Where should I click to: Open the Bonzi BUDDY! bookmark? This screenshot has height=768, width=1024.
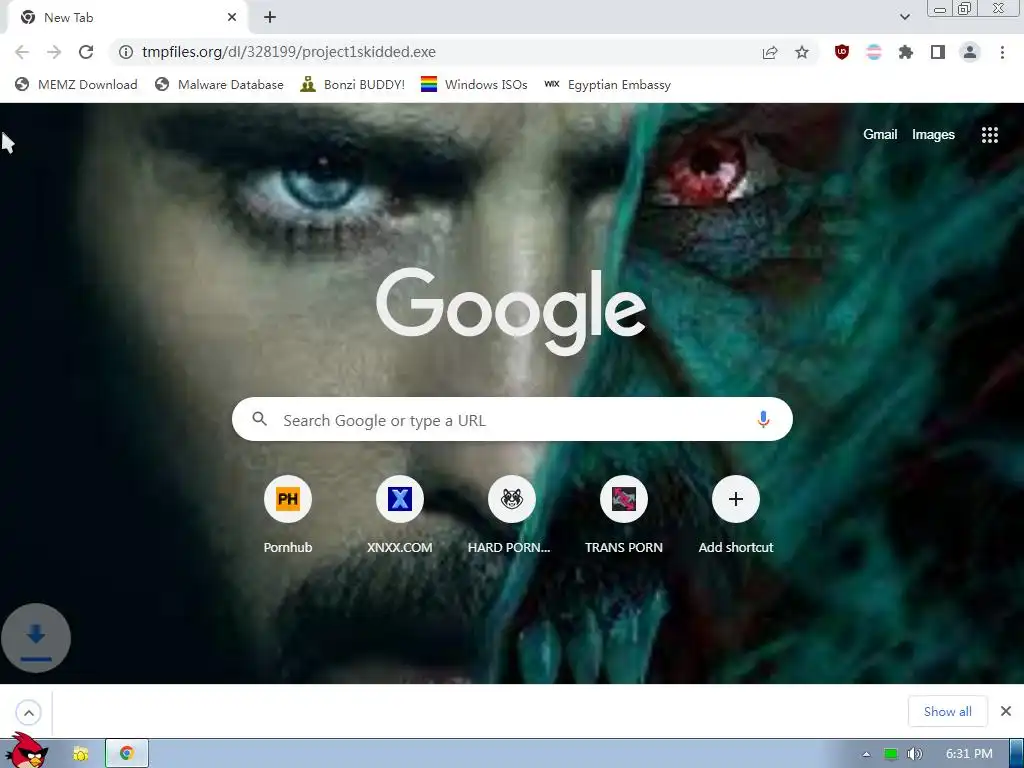(353, 84)
